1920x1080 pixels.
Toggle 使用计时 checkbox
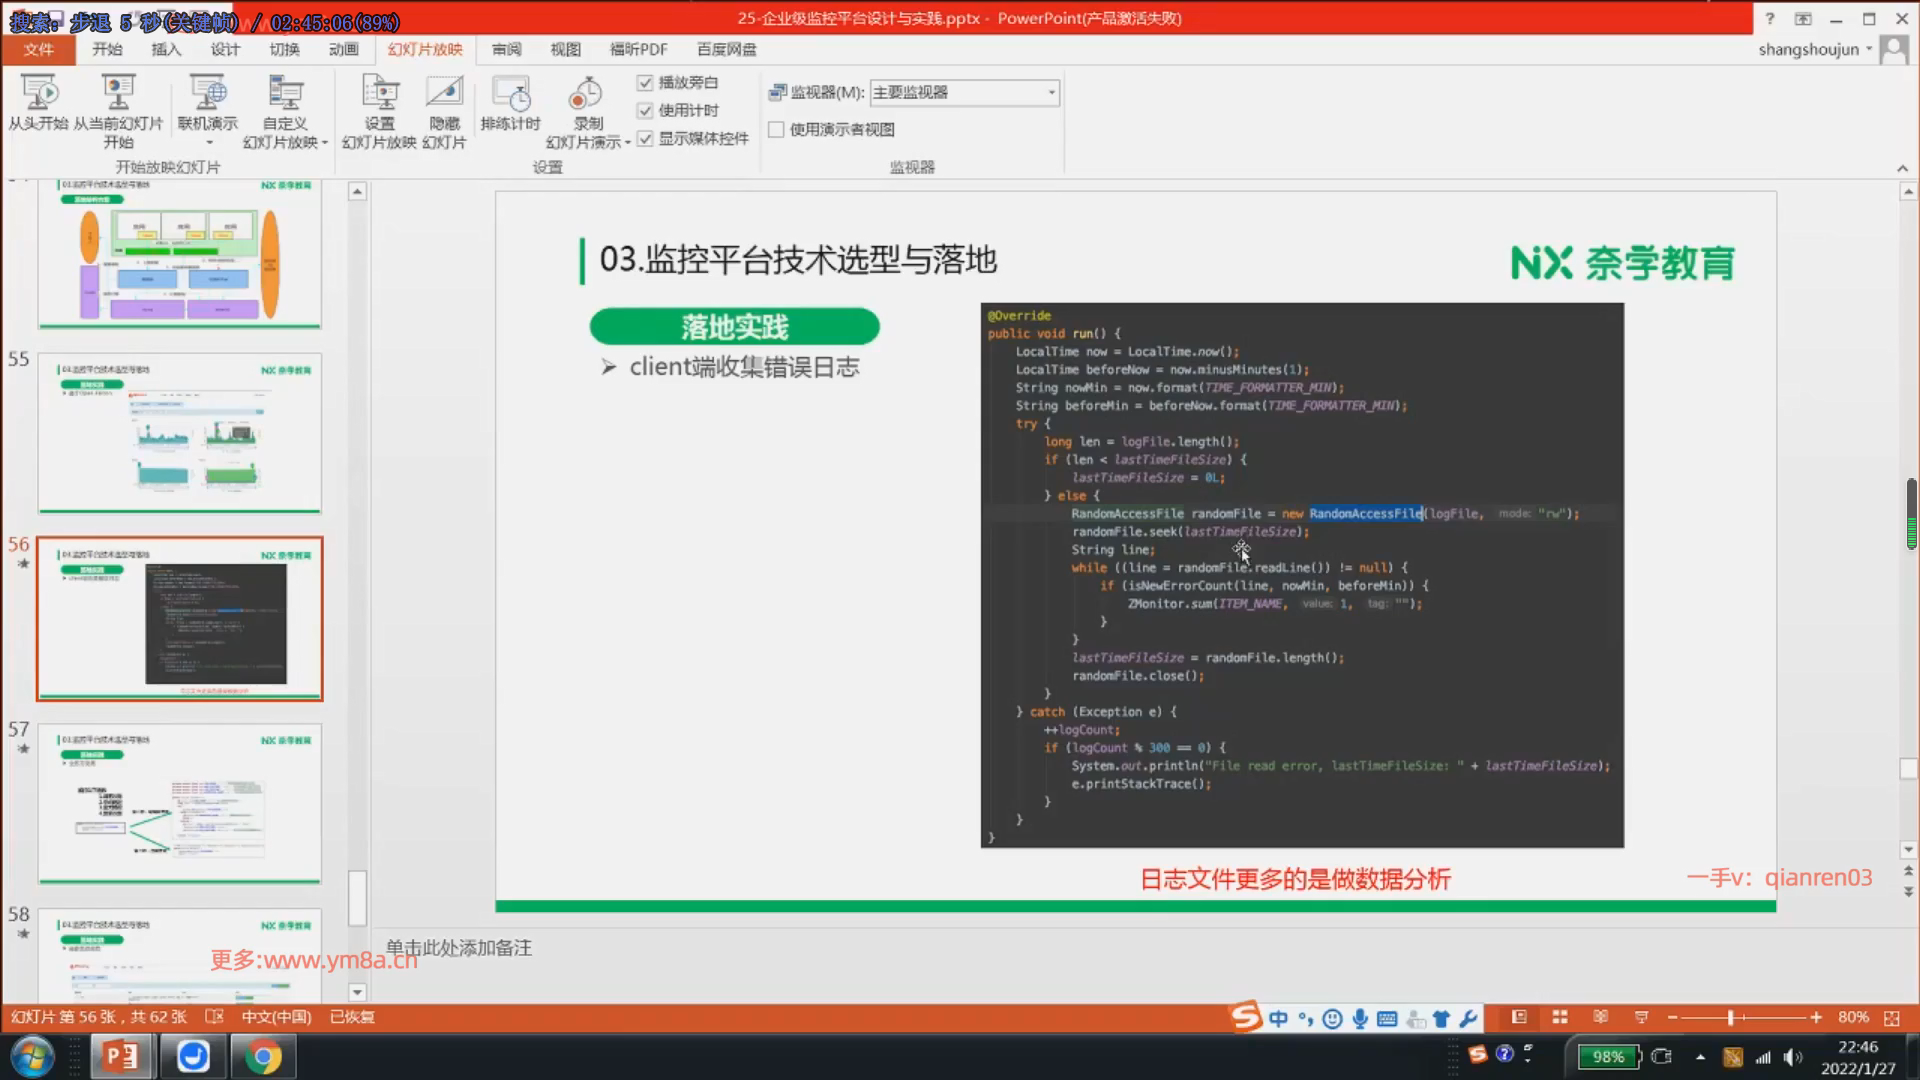coord(645,111)
